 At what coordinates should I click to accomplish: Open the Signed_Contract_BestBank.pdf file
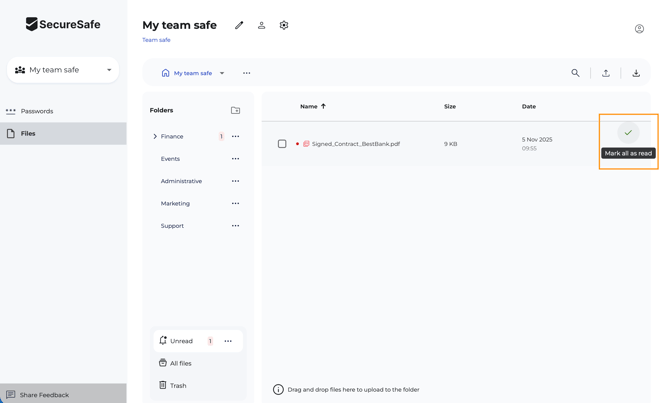(355, 144)
